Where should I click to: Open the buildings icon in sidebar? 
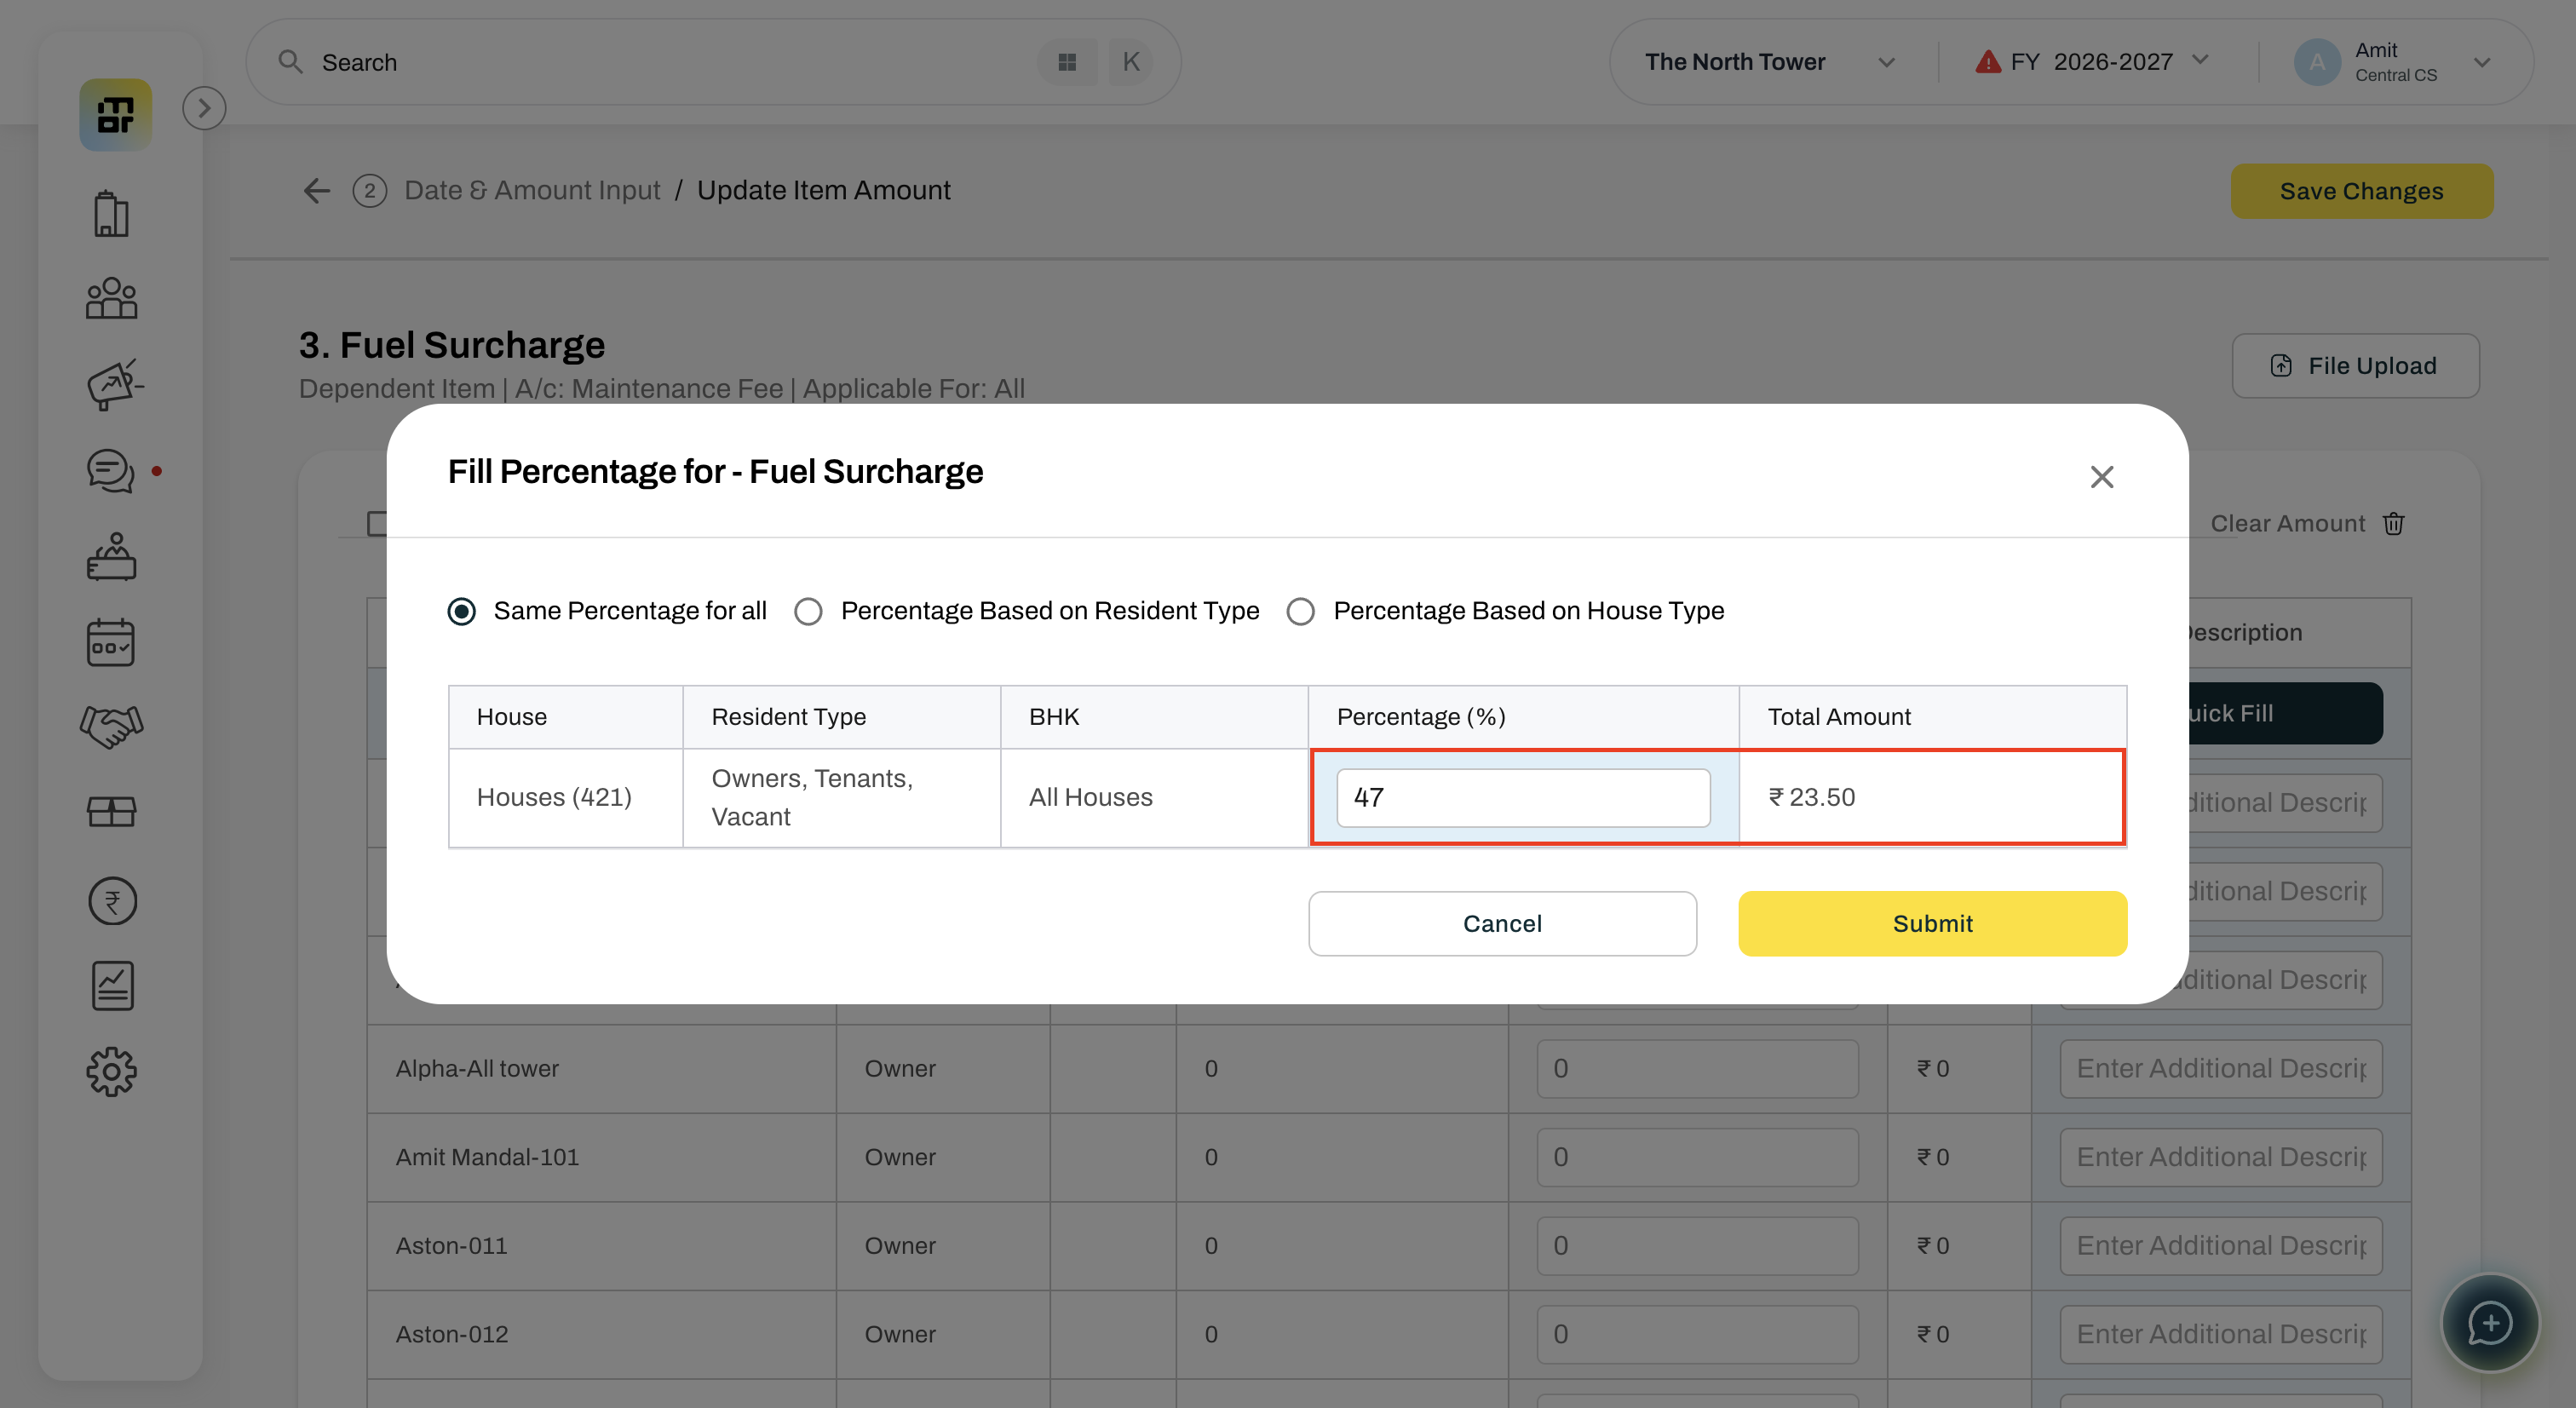[x=111, y=214]
